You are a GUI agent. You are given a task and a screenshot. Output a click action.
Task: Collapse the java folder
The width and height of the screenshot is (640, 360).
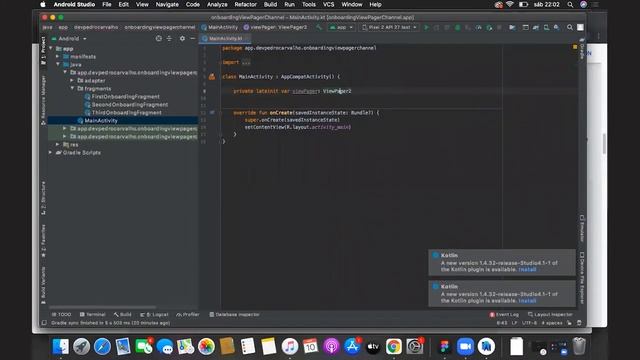click(x=58, y=64)
